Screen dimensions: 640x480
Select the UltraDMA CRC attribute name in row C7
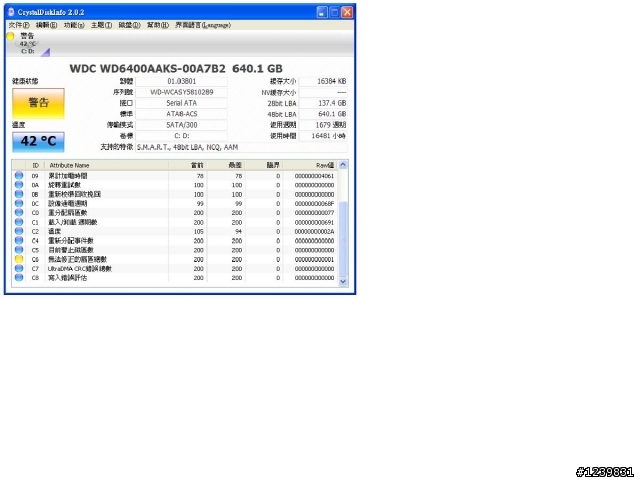coord(80,269)
